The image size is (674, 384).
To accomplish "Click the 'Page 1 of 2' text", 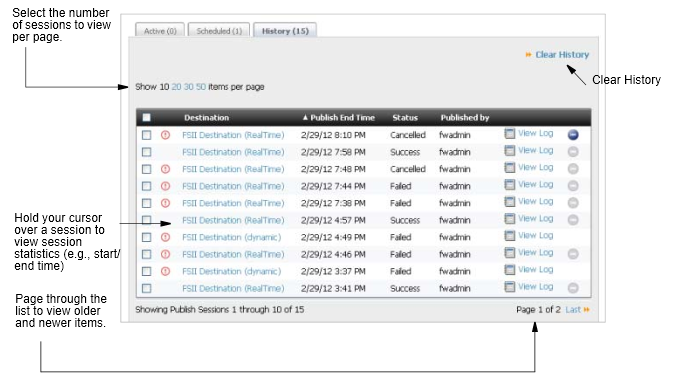I will (x=538, y=310).
